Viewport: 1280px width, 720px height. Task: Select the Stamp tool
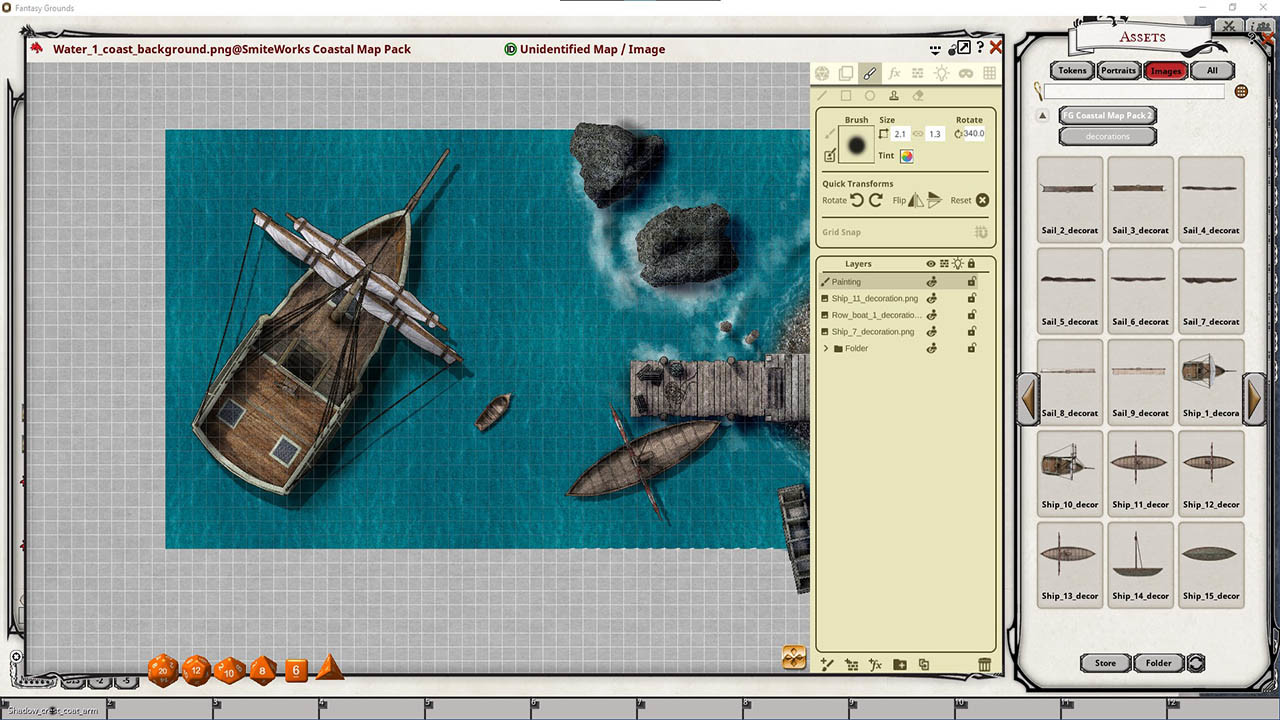click(x=895, y=95)
